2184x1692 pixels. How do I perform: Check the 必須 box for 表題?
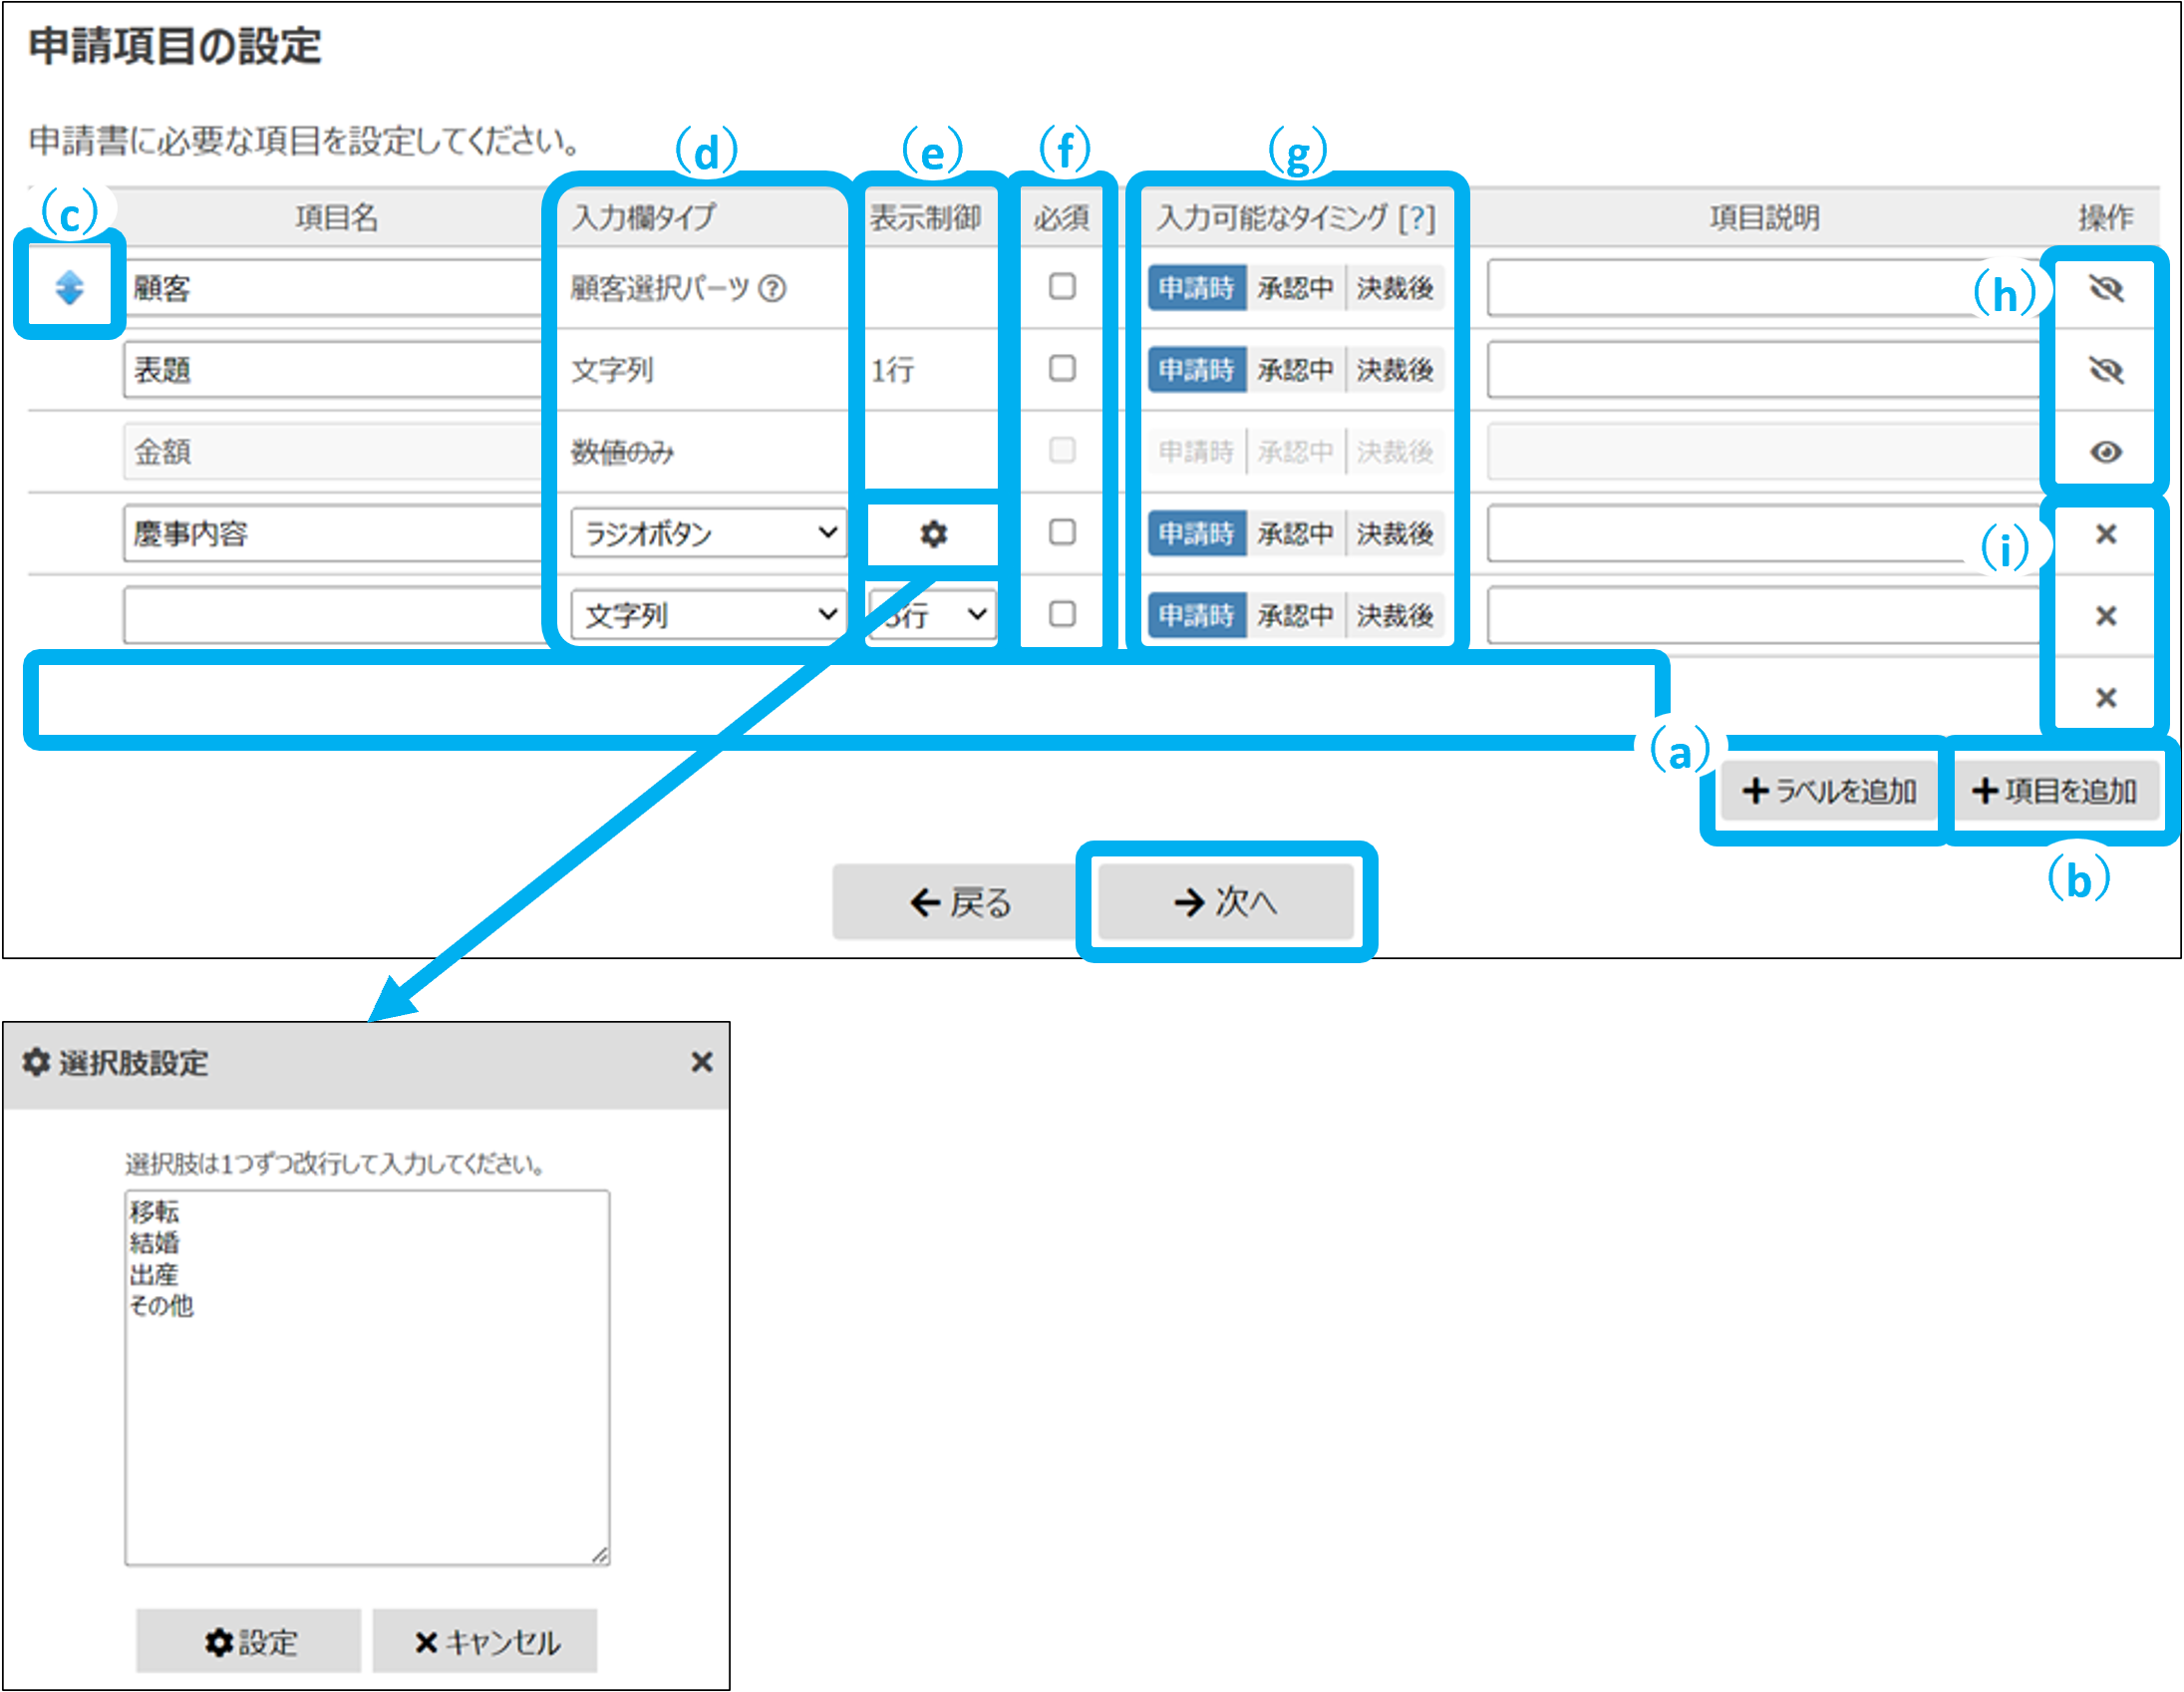point(1062,369)
